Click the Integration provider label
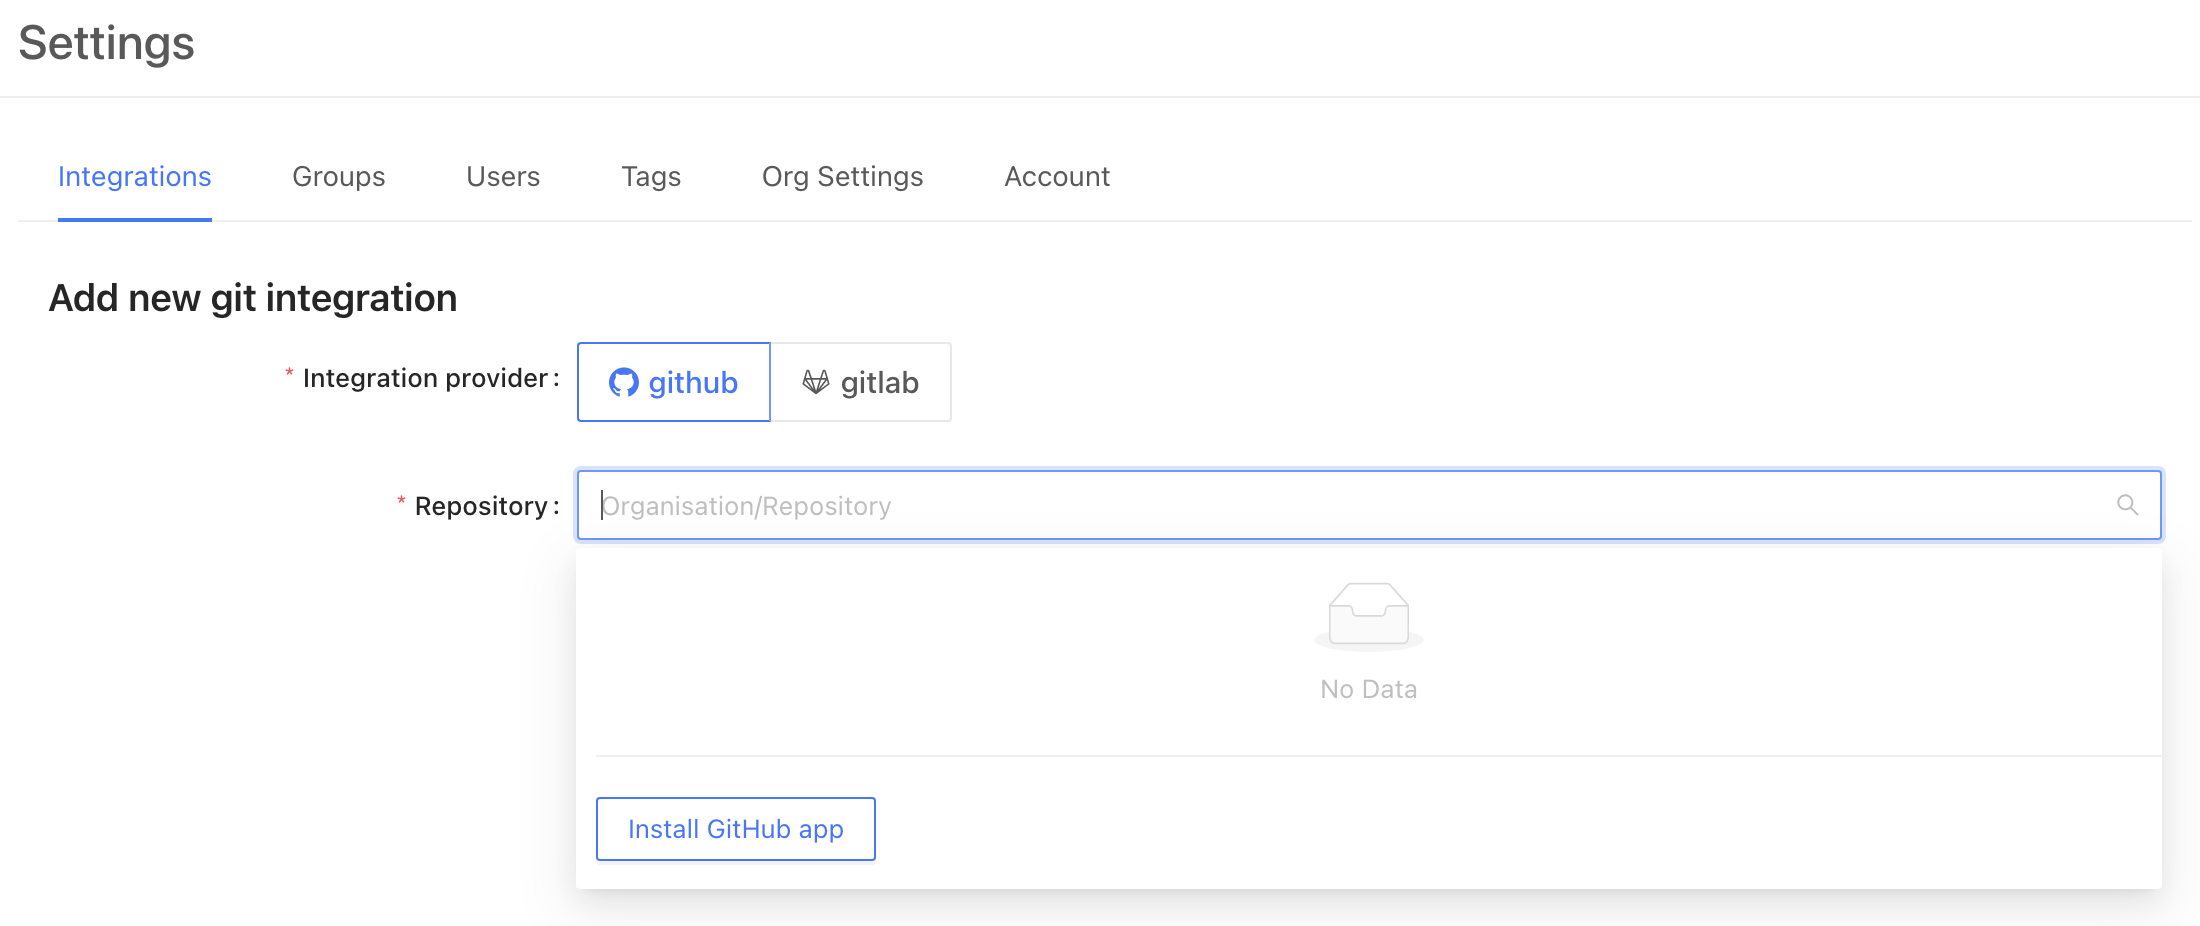Screen dimensions: 2200x926 (x=425, y=378)
